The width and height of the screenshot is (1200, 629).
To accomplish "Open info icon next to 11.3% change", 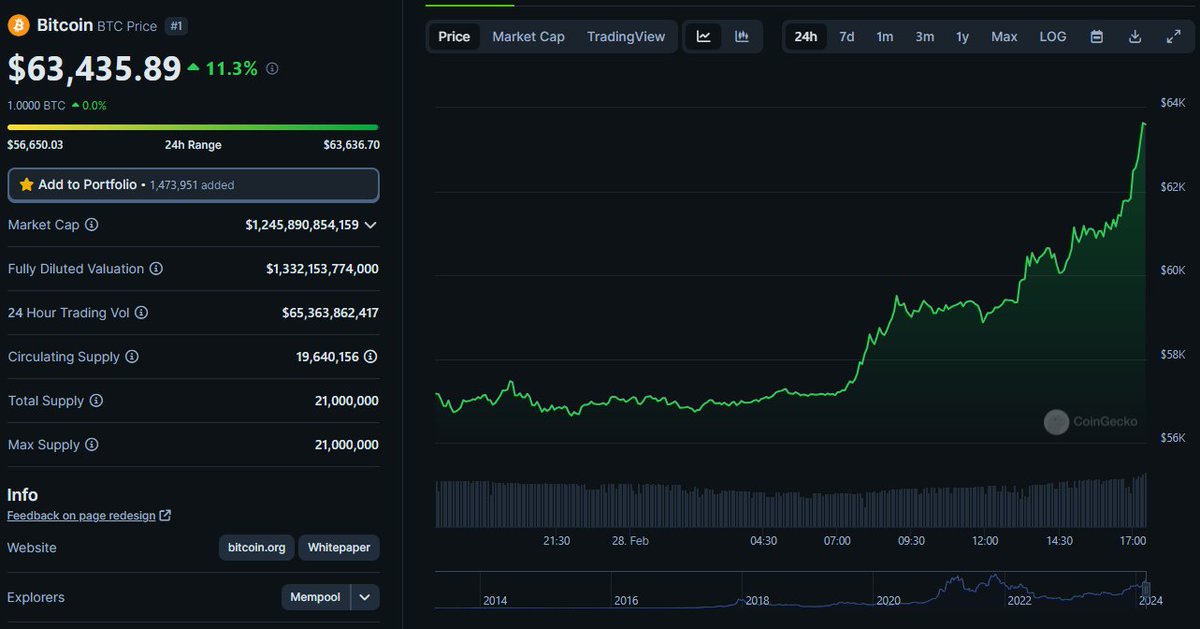I will pos(273,69).
